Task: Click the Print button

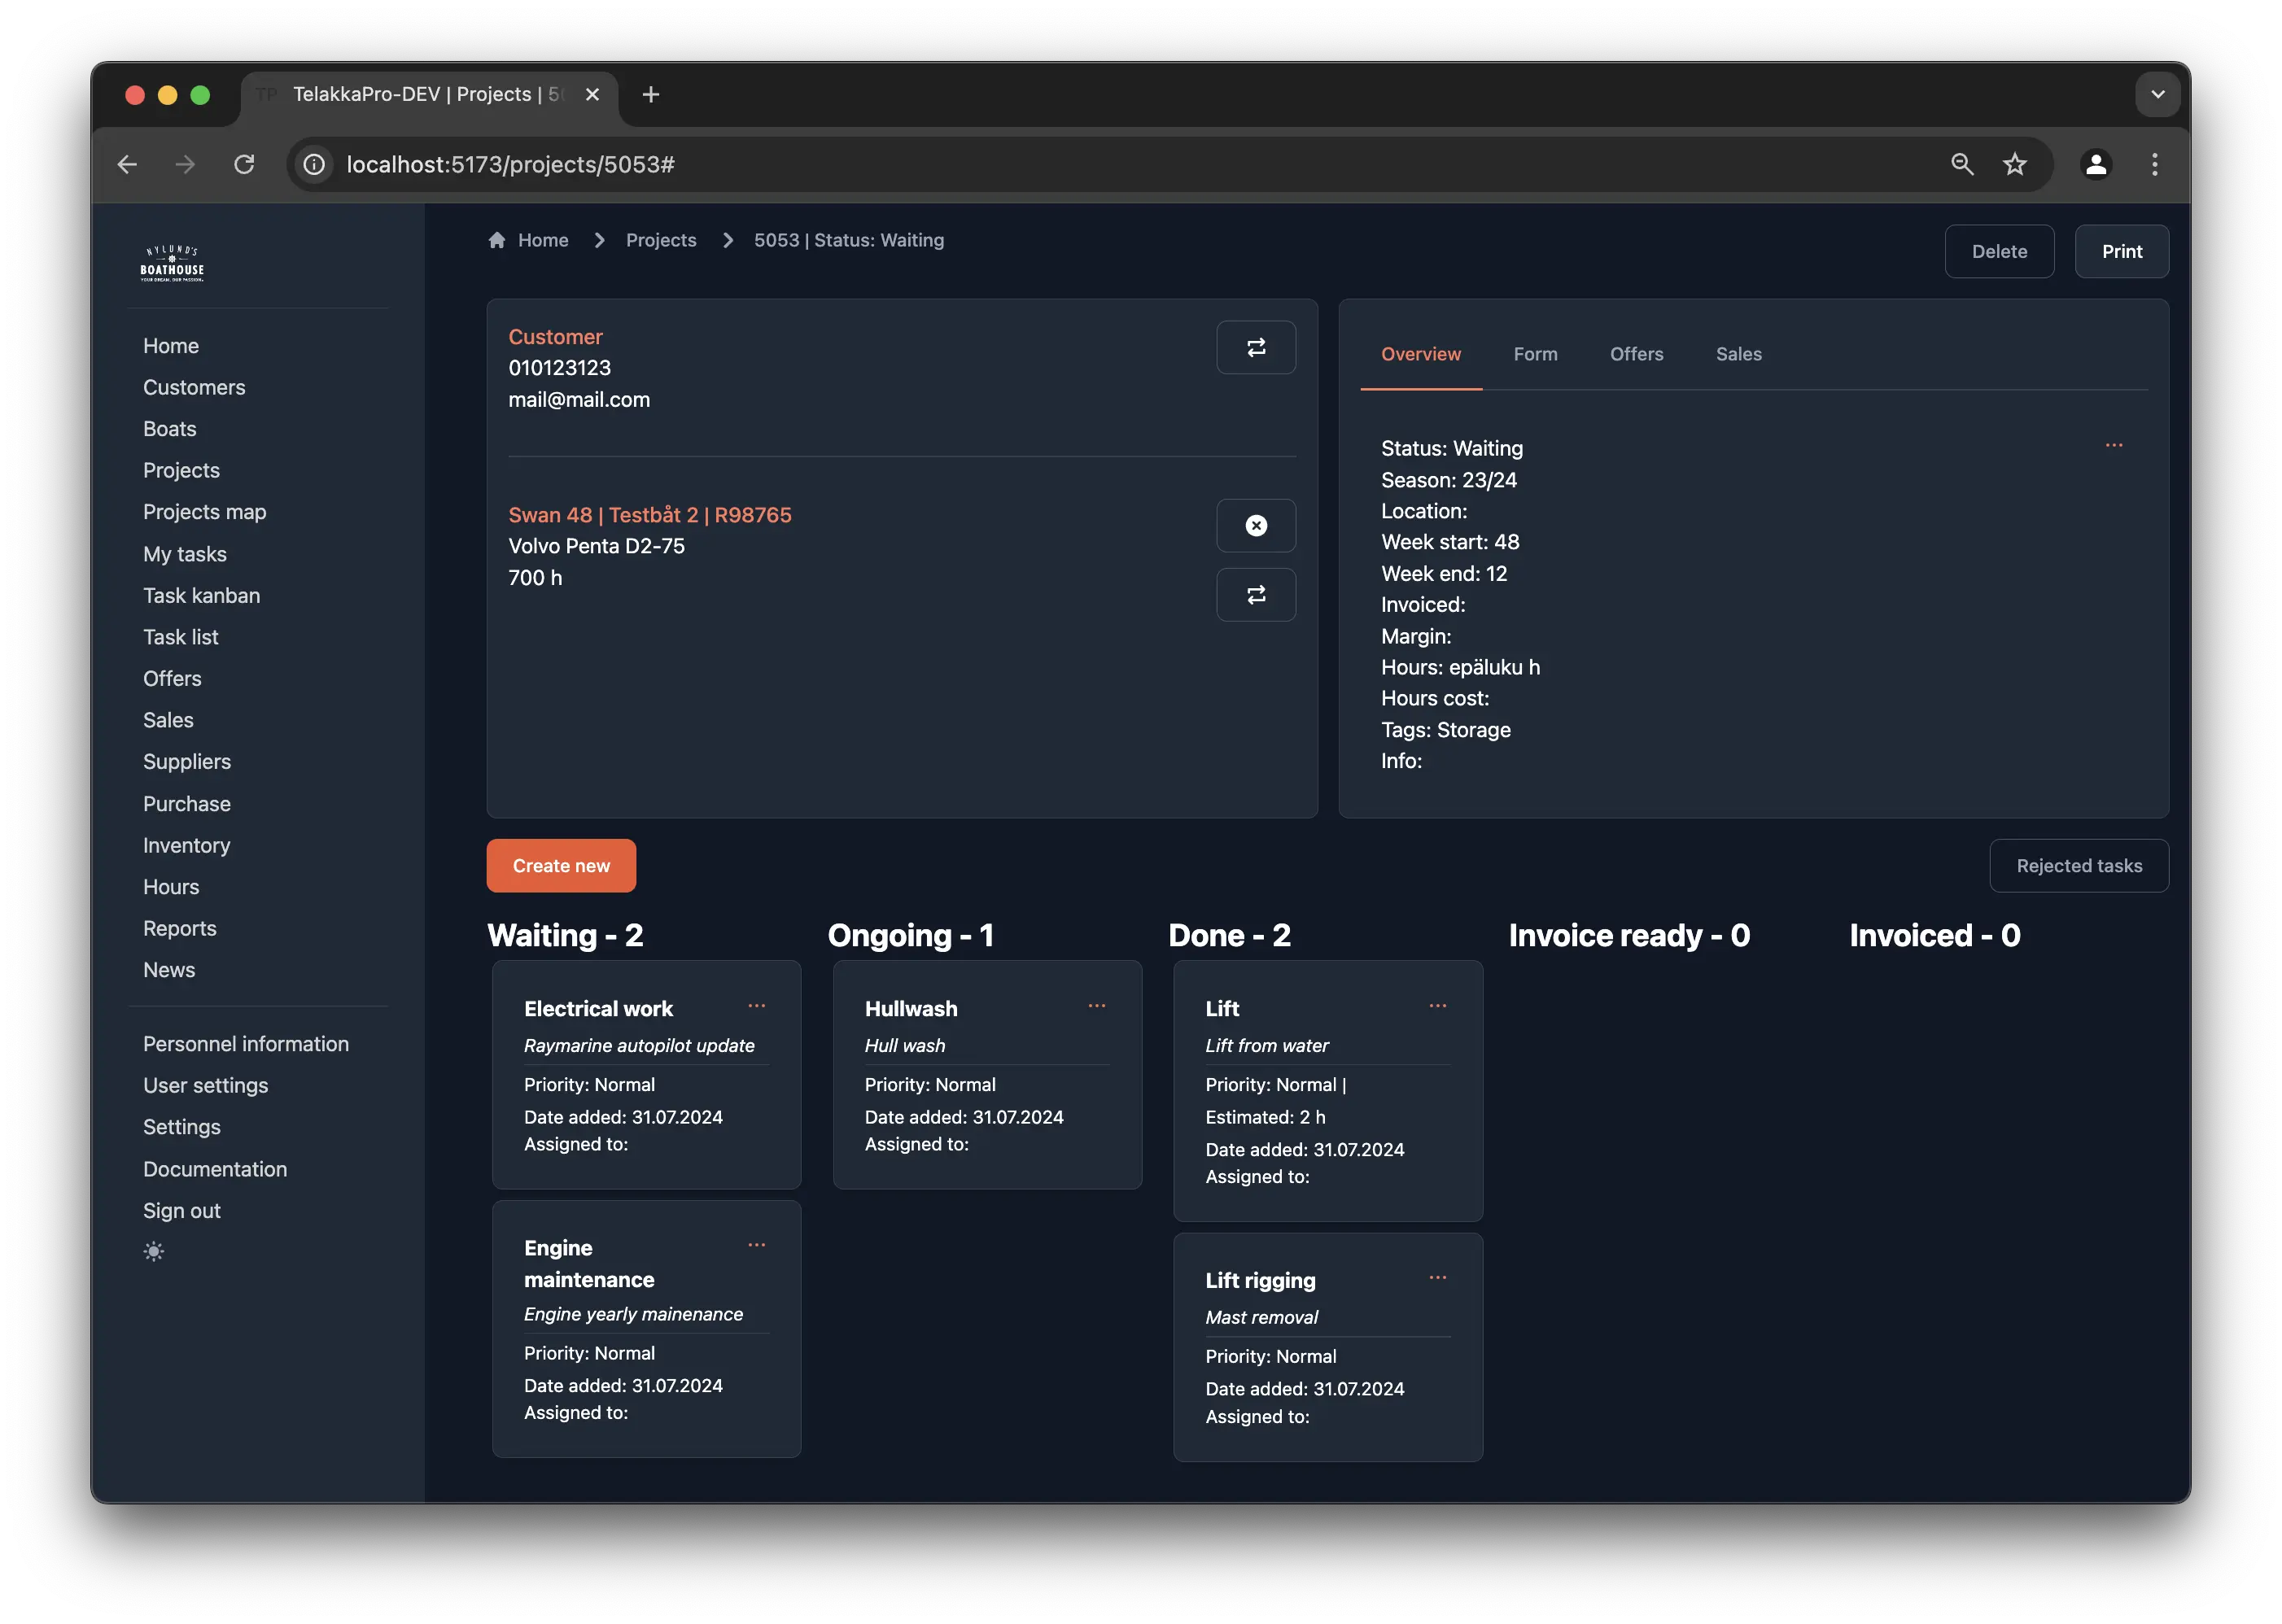Action: 2121,252
